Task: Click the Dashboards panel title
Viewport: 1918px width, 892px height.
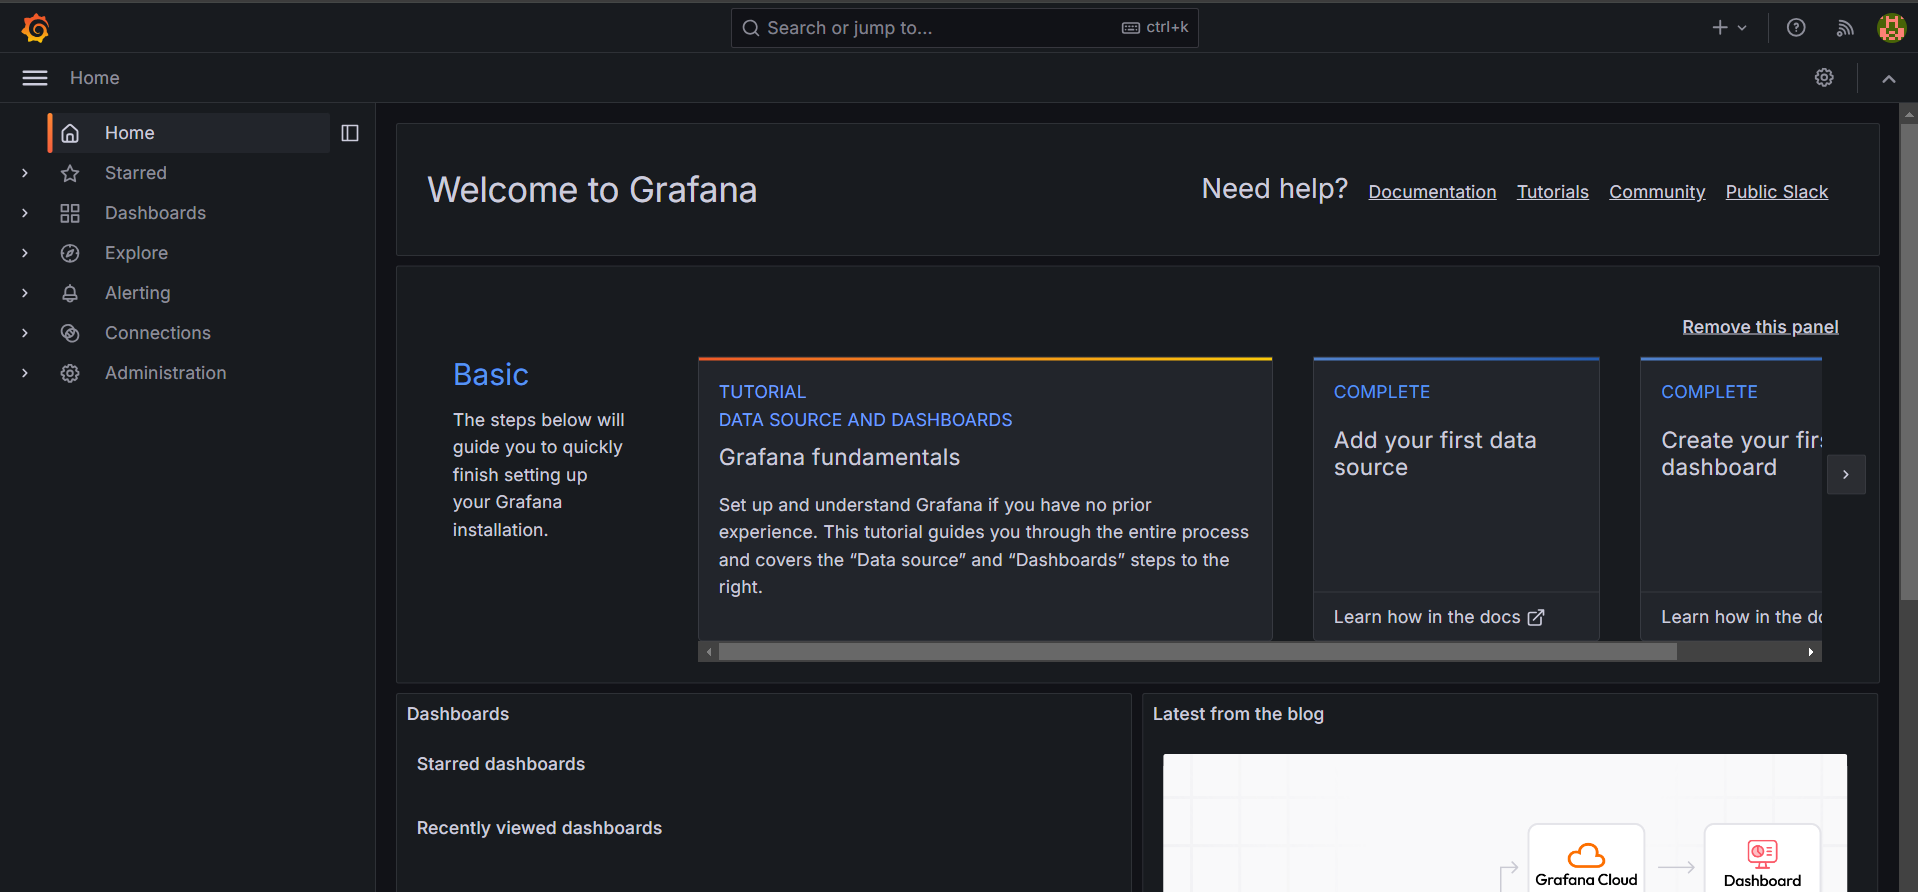Action: coord(458,714)
